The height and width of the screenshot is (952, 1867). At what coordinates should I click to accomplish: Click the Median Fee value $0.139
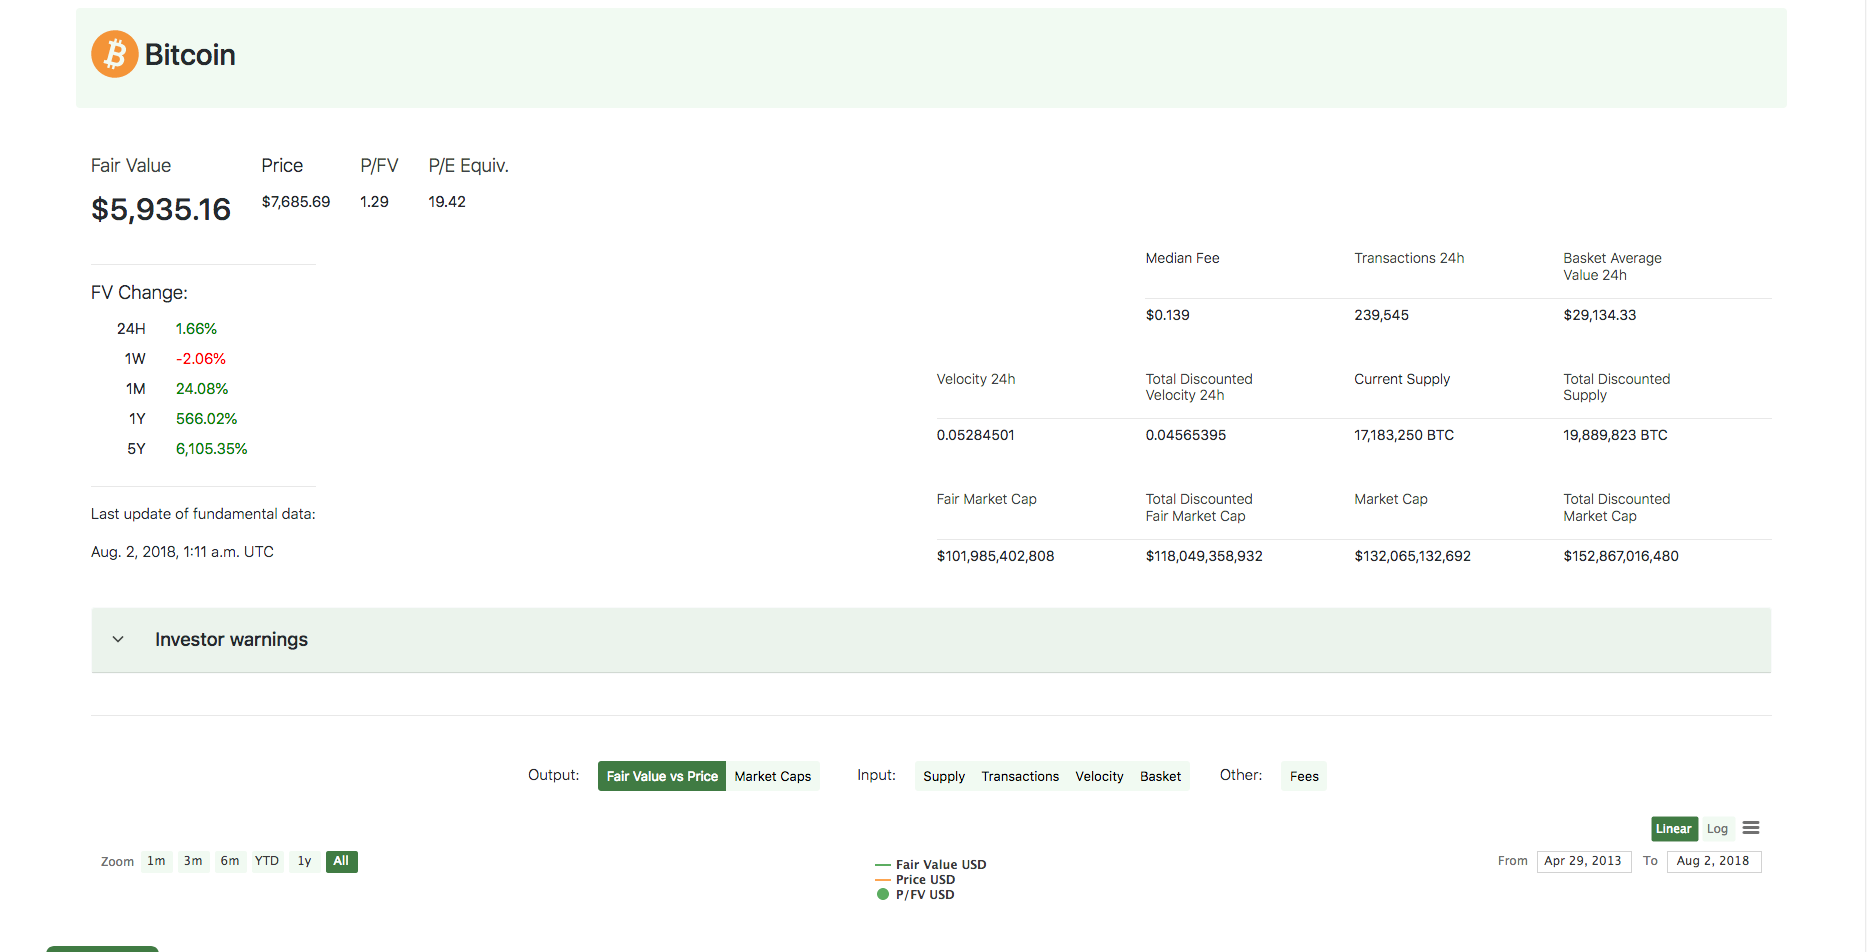[x=1168, y=315]
